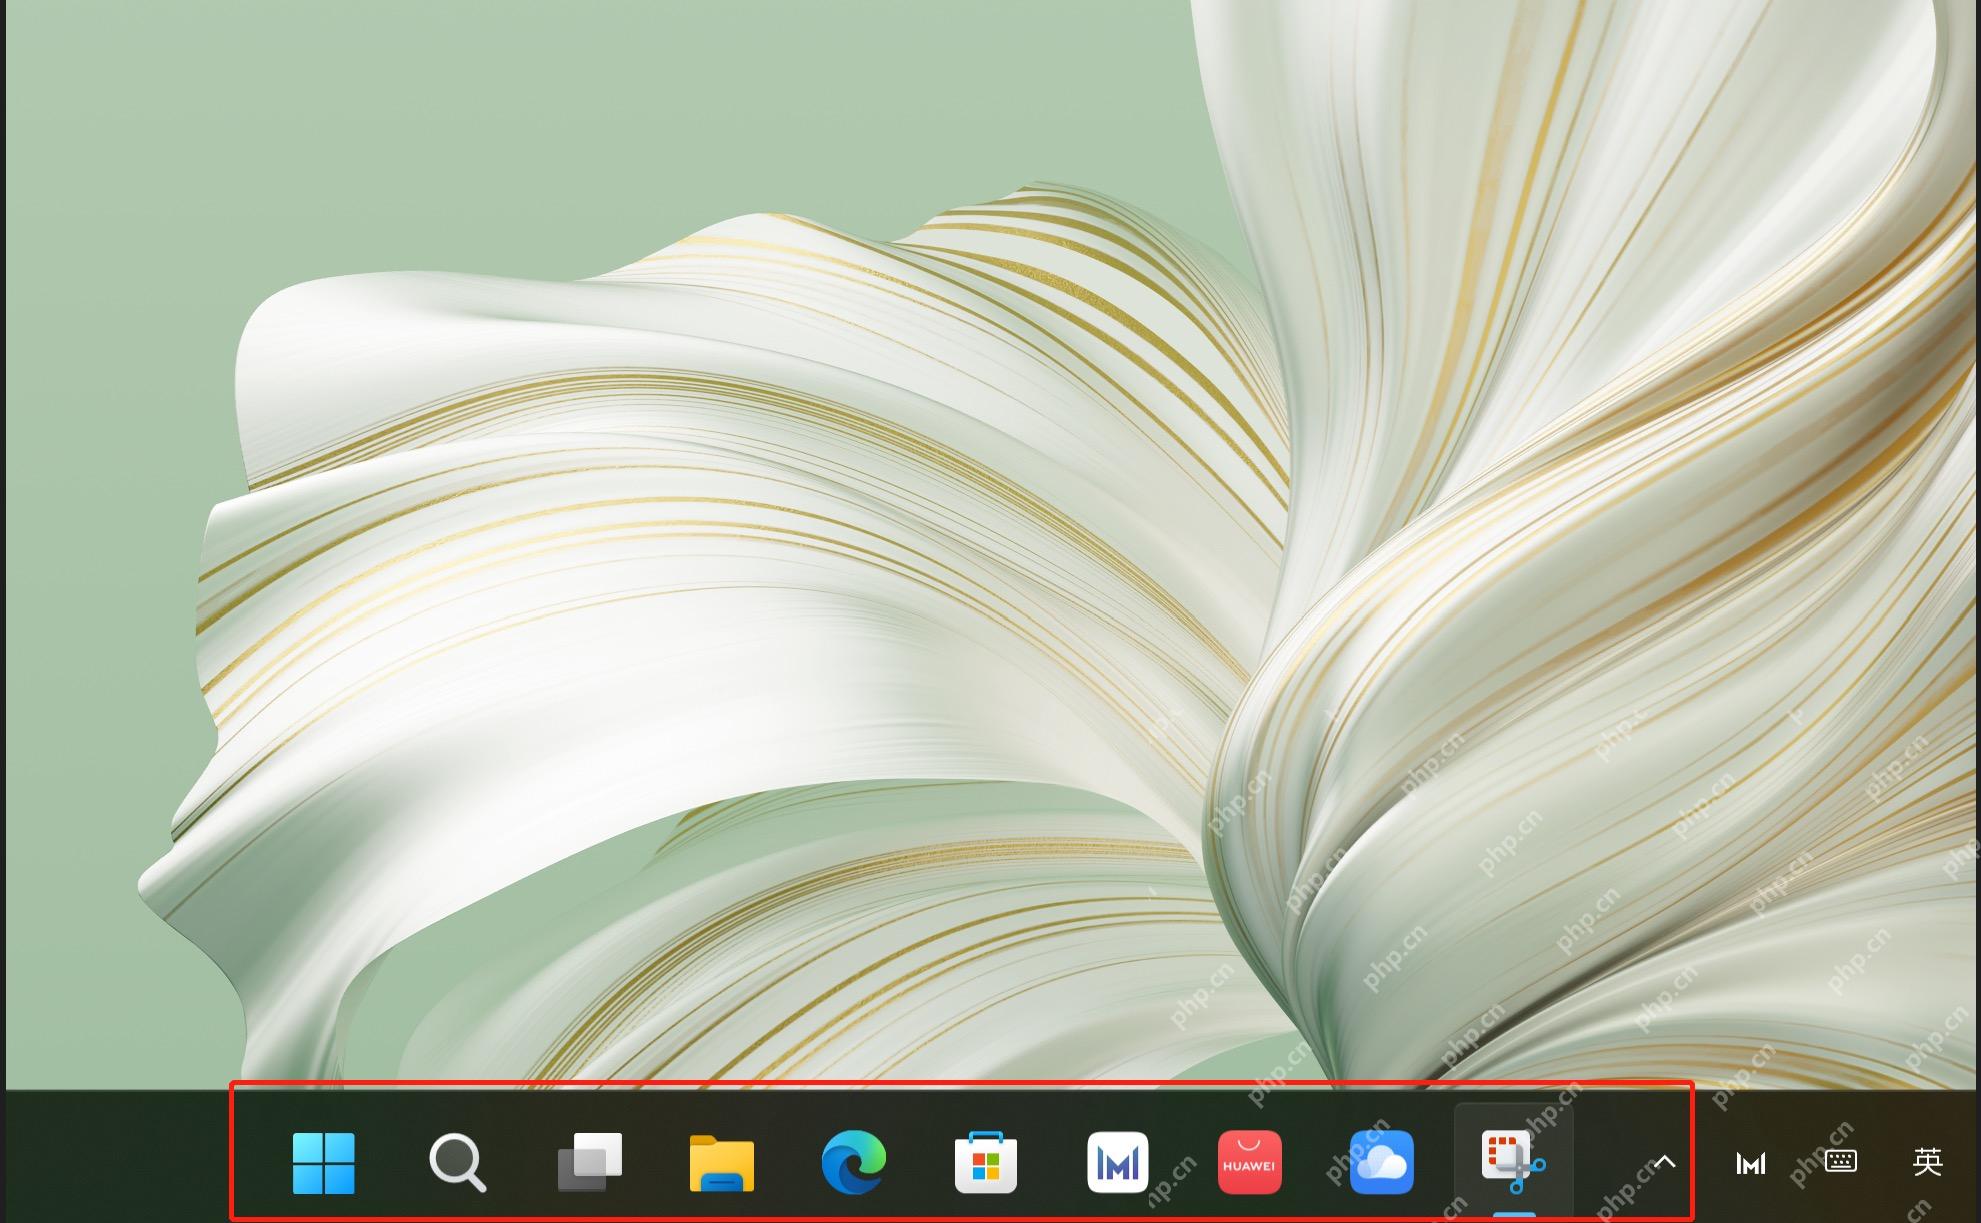Open Task View from the taskbar
1981x1223 pixels.
pyautogui.click(x=590, y=1162)
